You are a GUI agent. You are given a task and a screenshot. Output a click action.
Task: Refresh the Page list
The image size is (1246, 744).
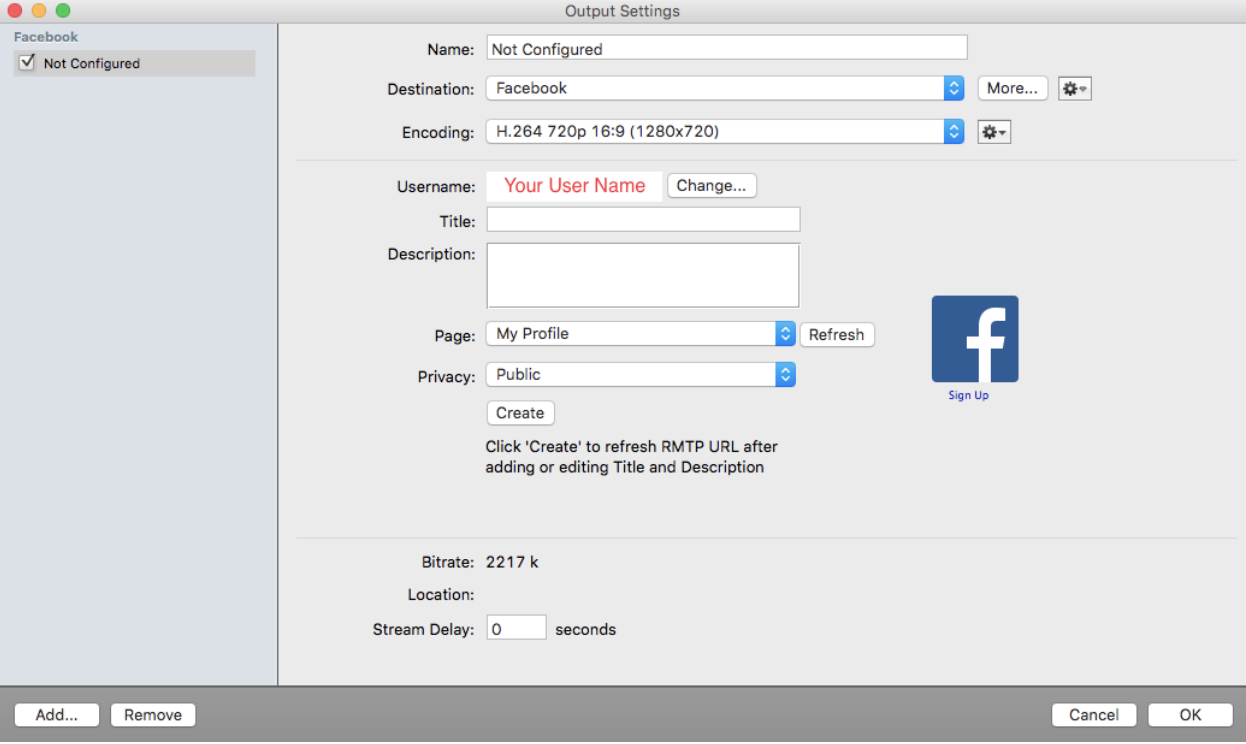(837, 335)
